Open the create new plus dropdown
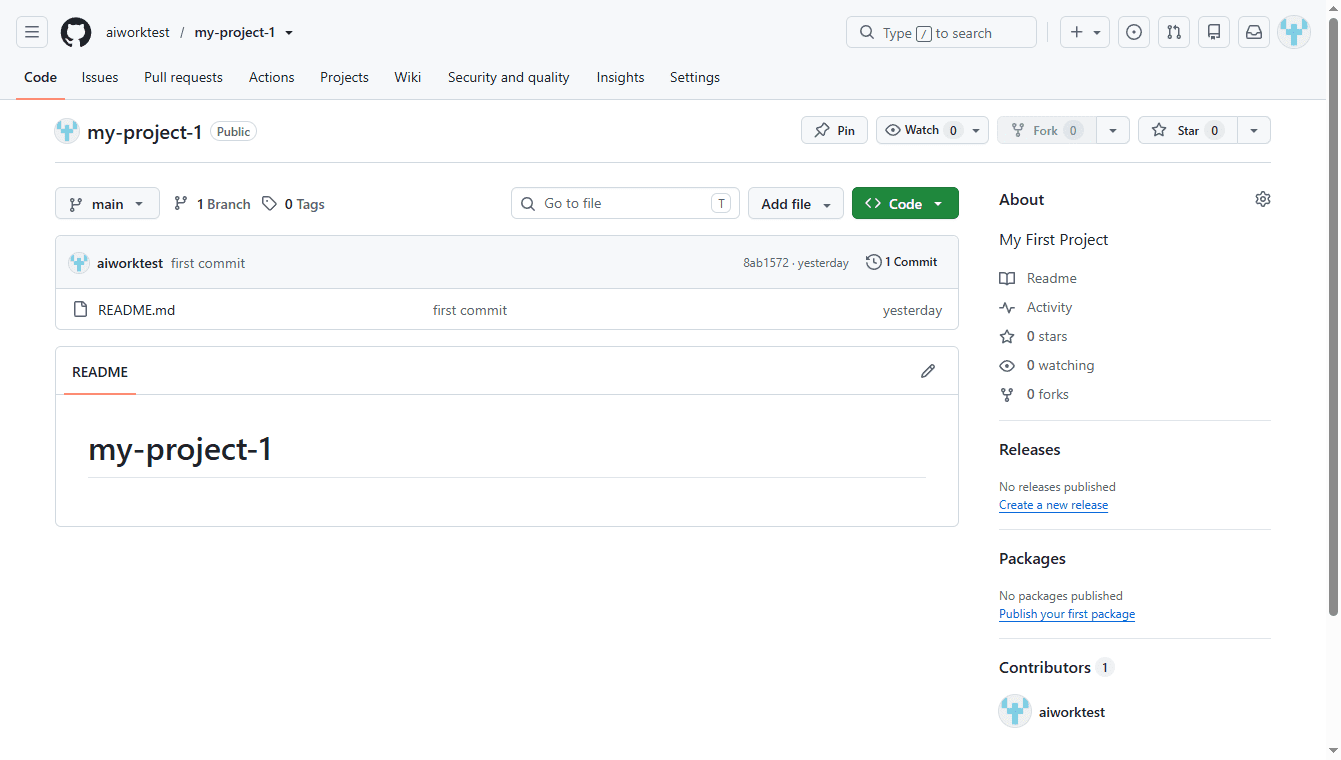 click(x=1085, y=32)
